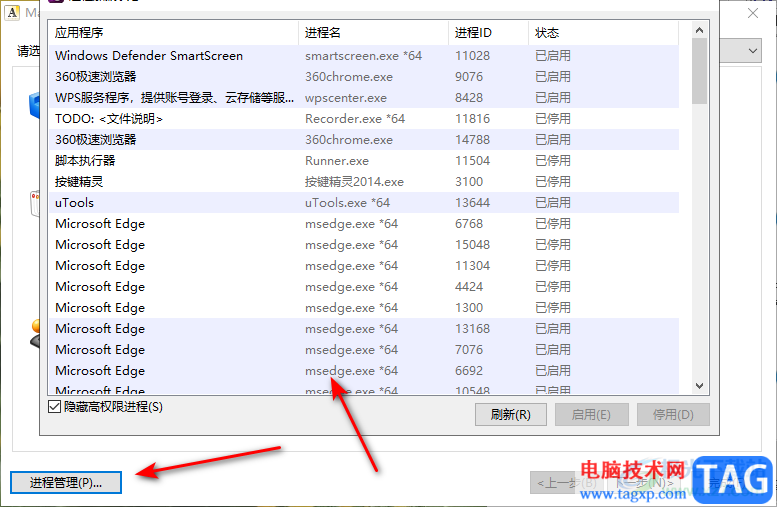Screen dimensions: 777x507
Task: Select the Microsoft Edge row with ID 6768
Action: pos(364,224)
